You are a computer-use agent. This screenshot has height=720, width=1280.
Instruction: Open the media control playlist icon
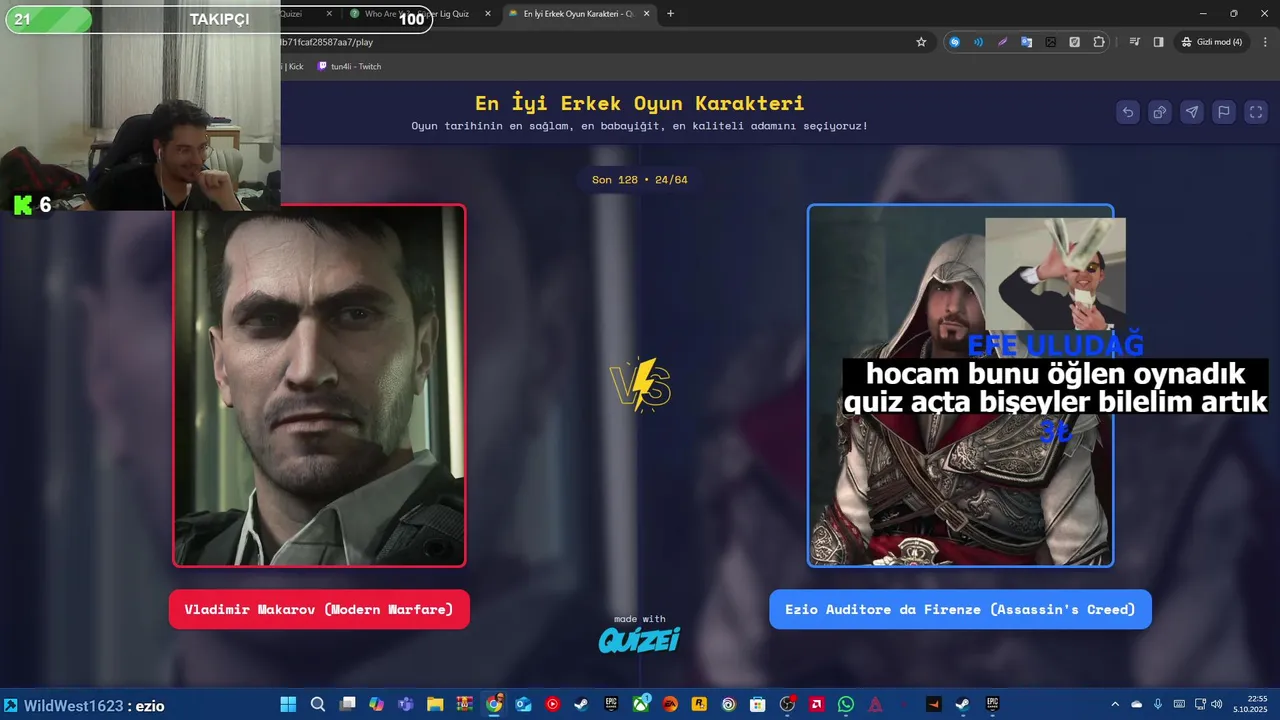pos(1135,42)
